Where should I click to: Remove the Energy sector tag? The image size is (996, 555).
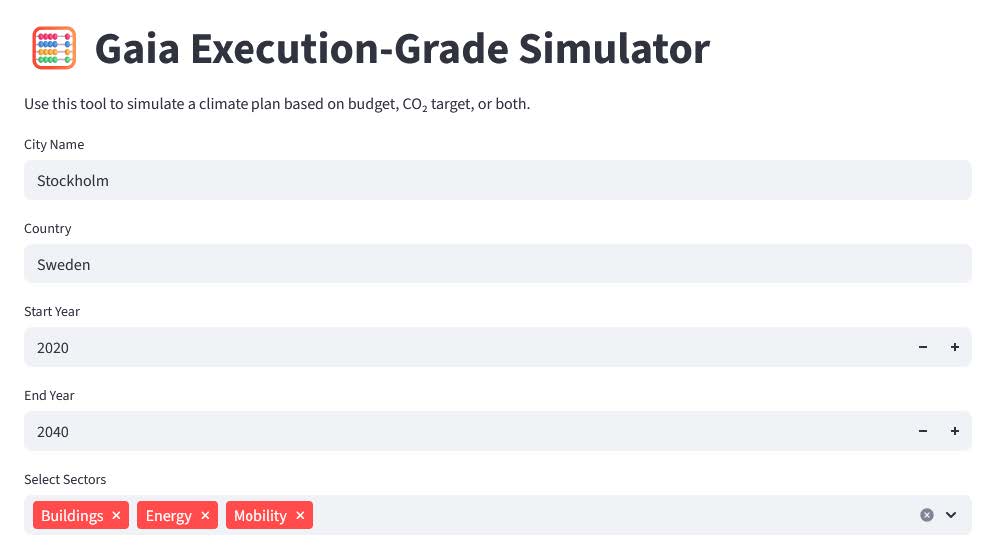click(x=205, y=516)
